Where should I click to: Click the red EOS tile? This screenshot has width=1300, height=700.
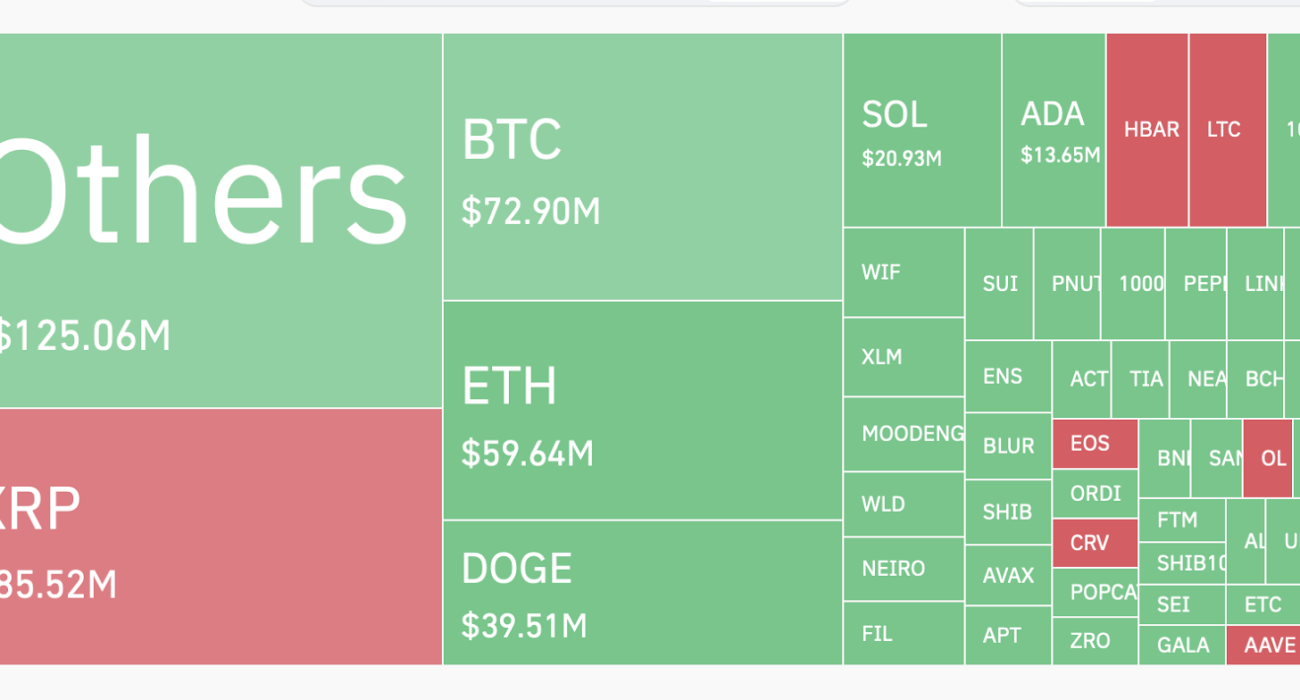1095,443
